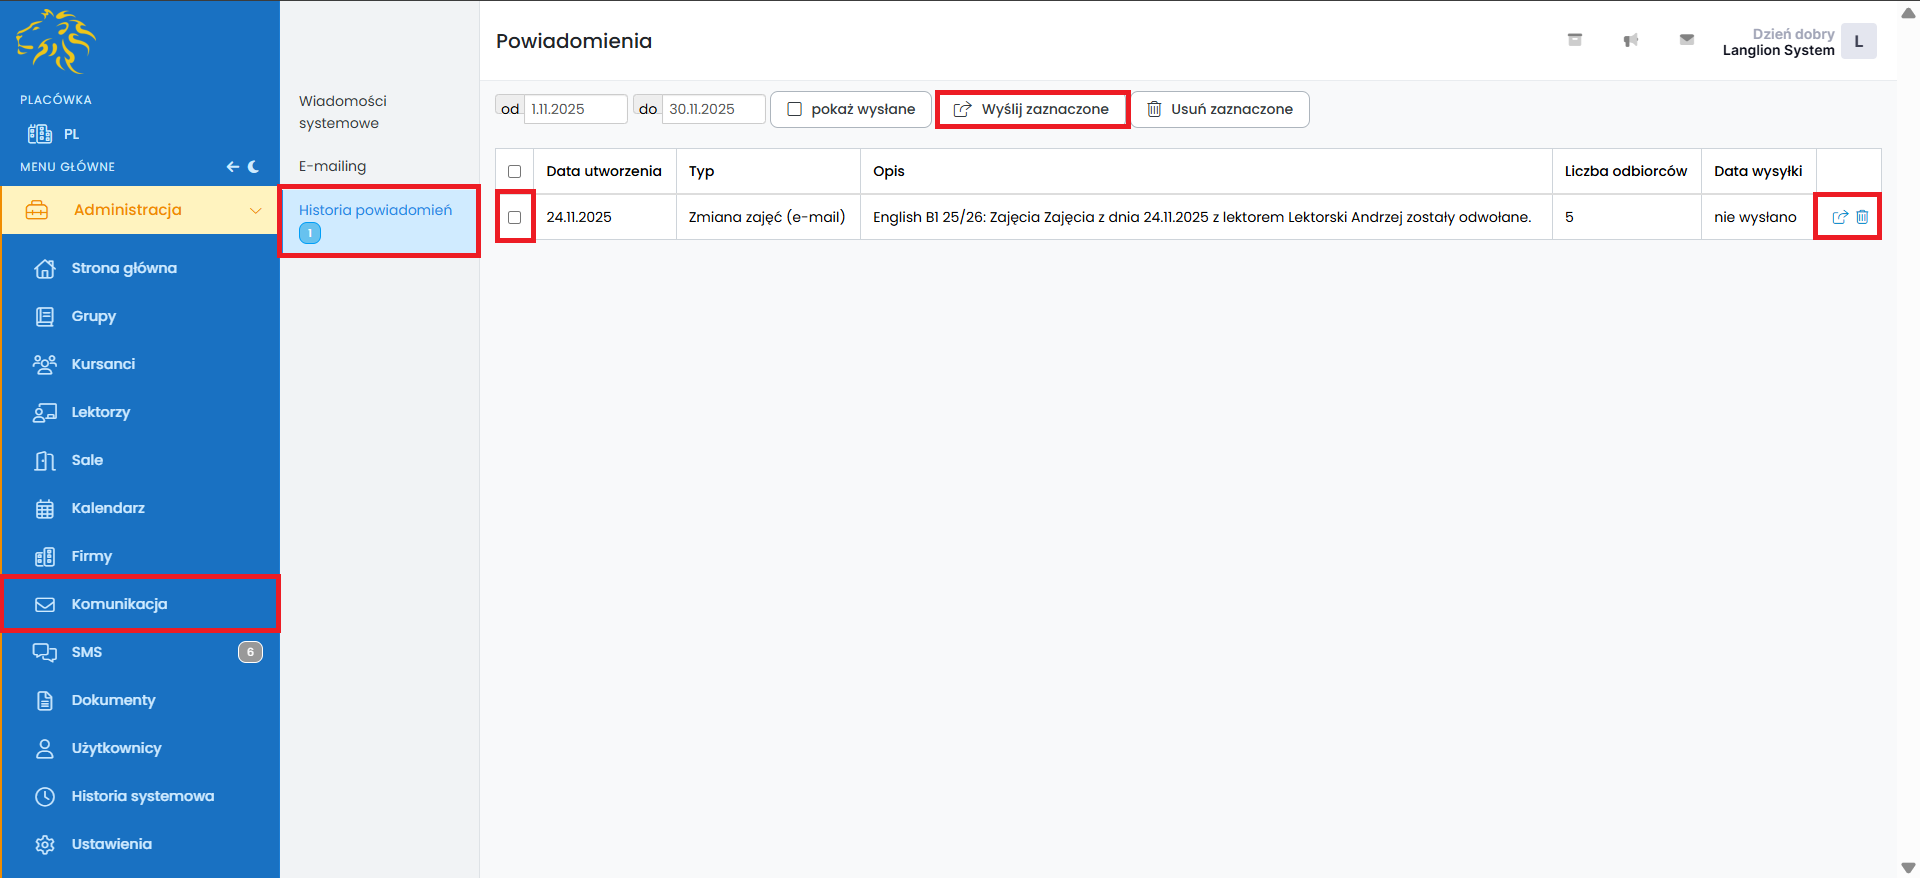Open the E-mailing submenu item
This screenshot has width=1920, height=878.
point(333,166)
